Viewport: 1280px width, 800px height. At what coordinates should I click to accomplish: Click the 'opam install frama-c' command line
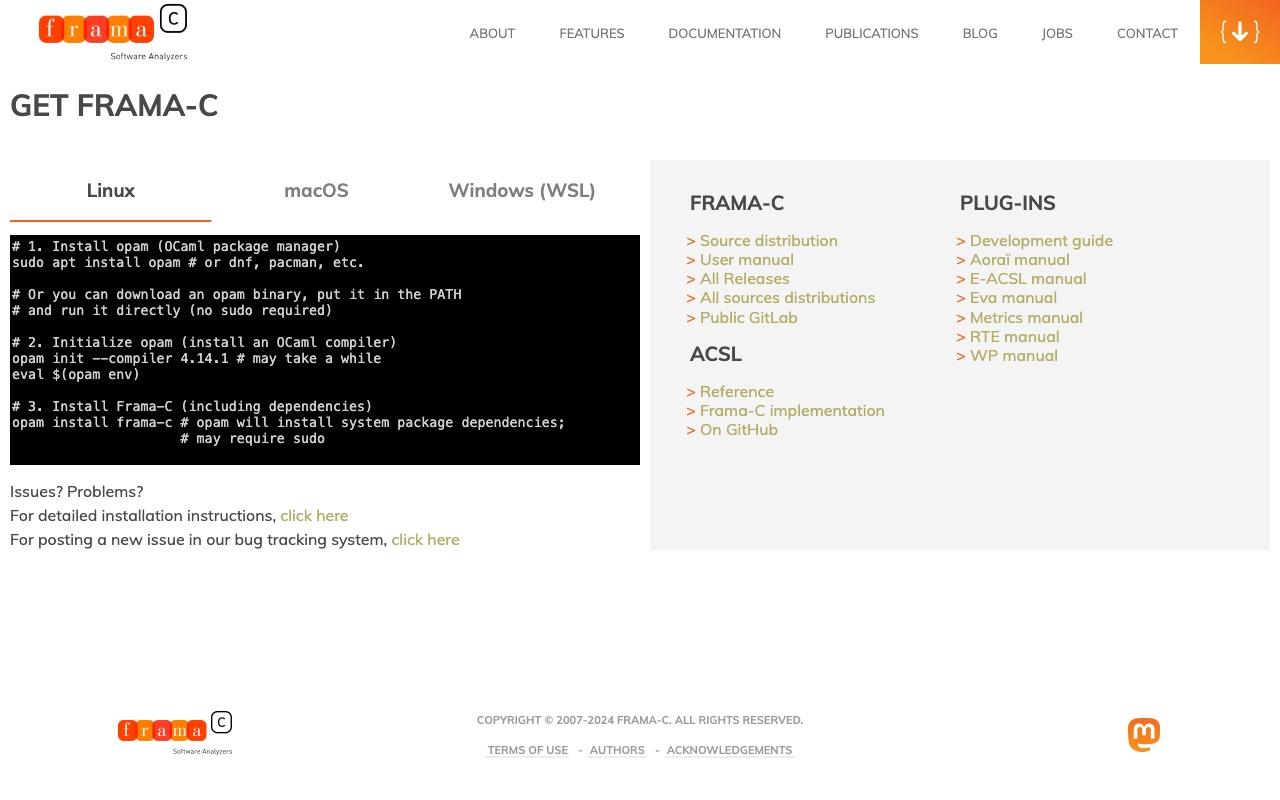(x=288, y=422)
